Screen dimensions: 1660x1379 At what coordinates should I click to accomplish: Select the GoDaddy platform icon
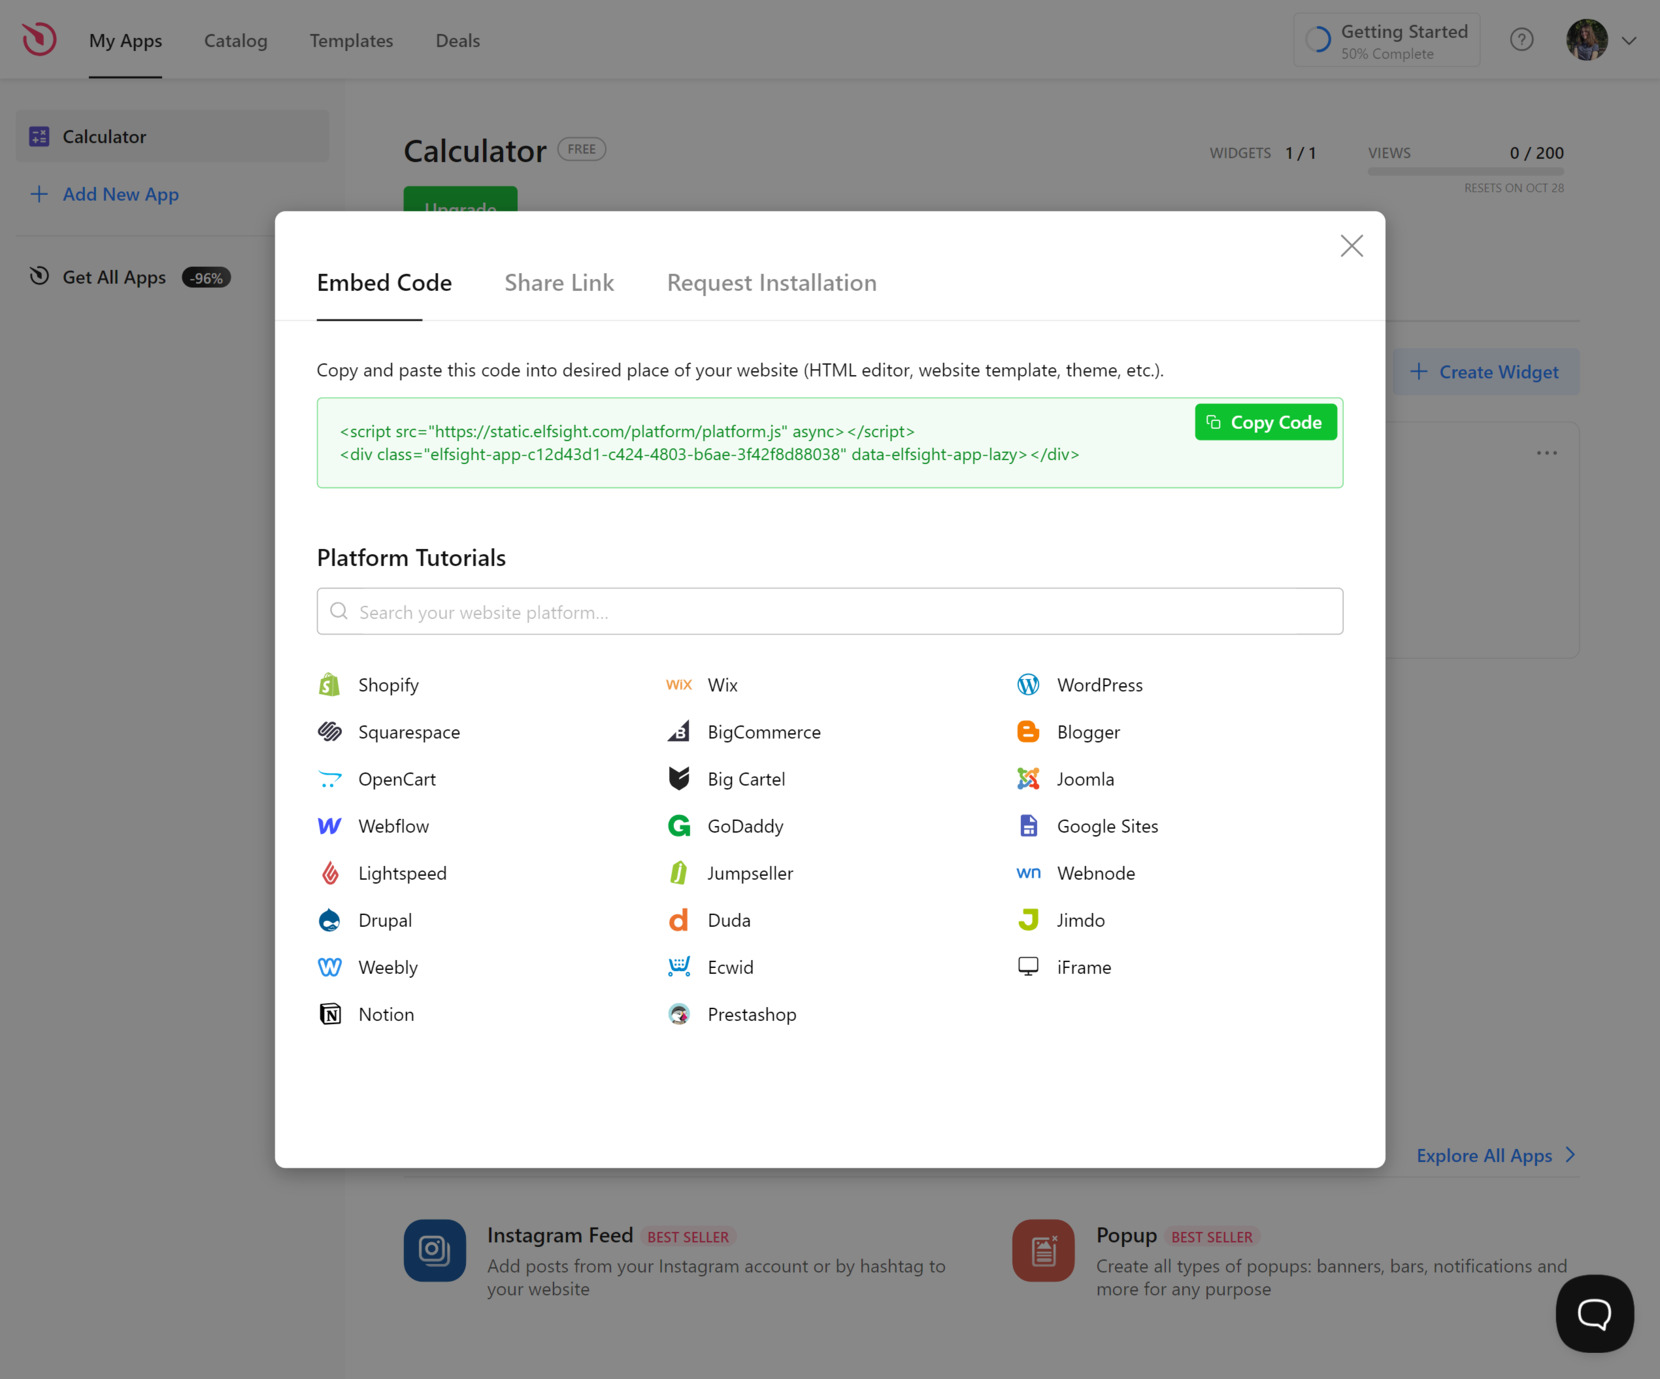tap(679, 826)
